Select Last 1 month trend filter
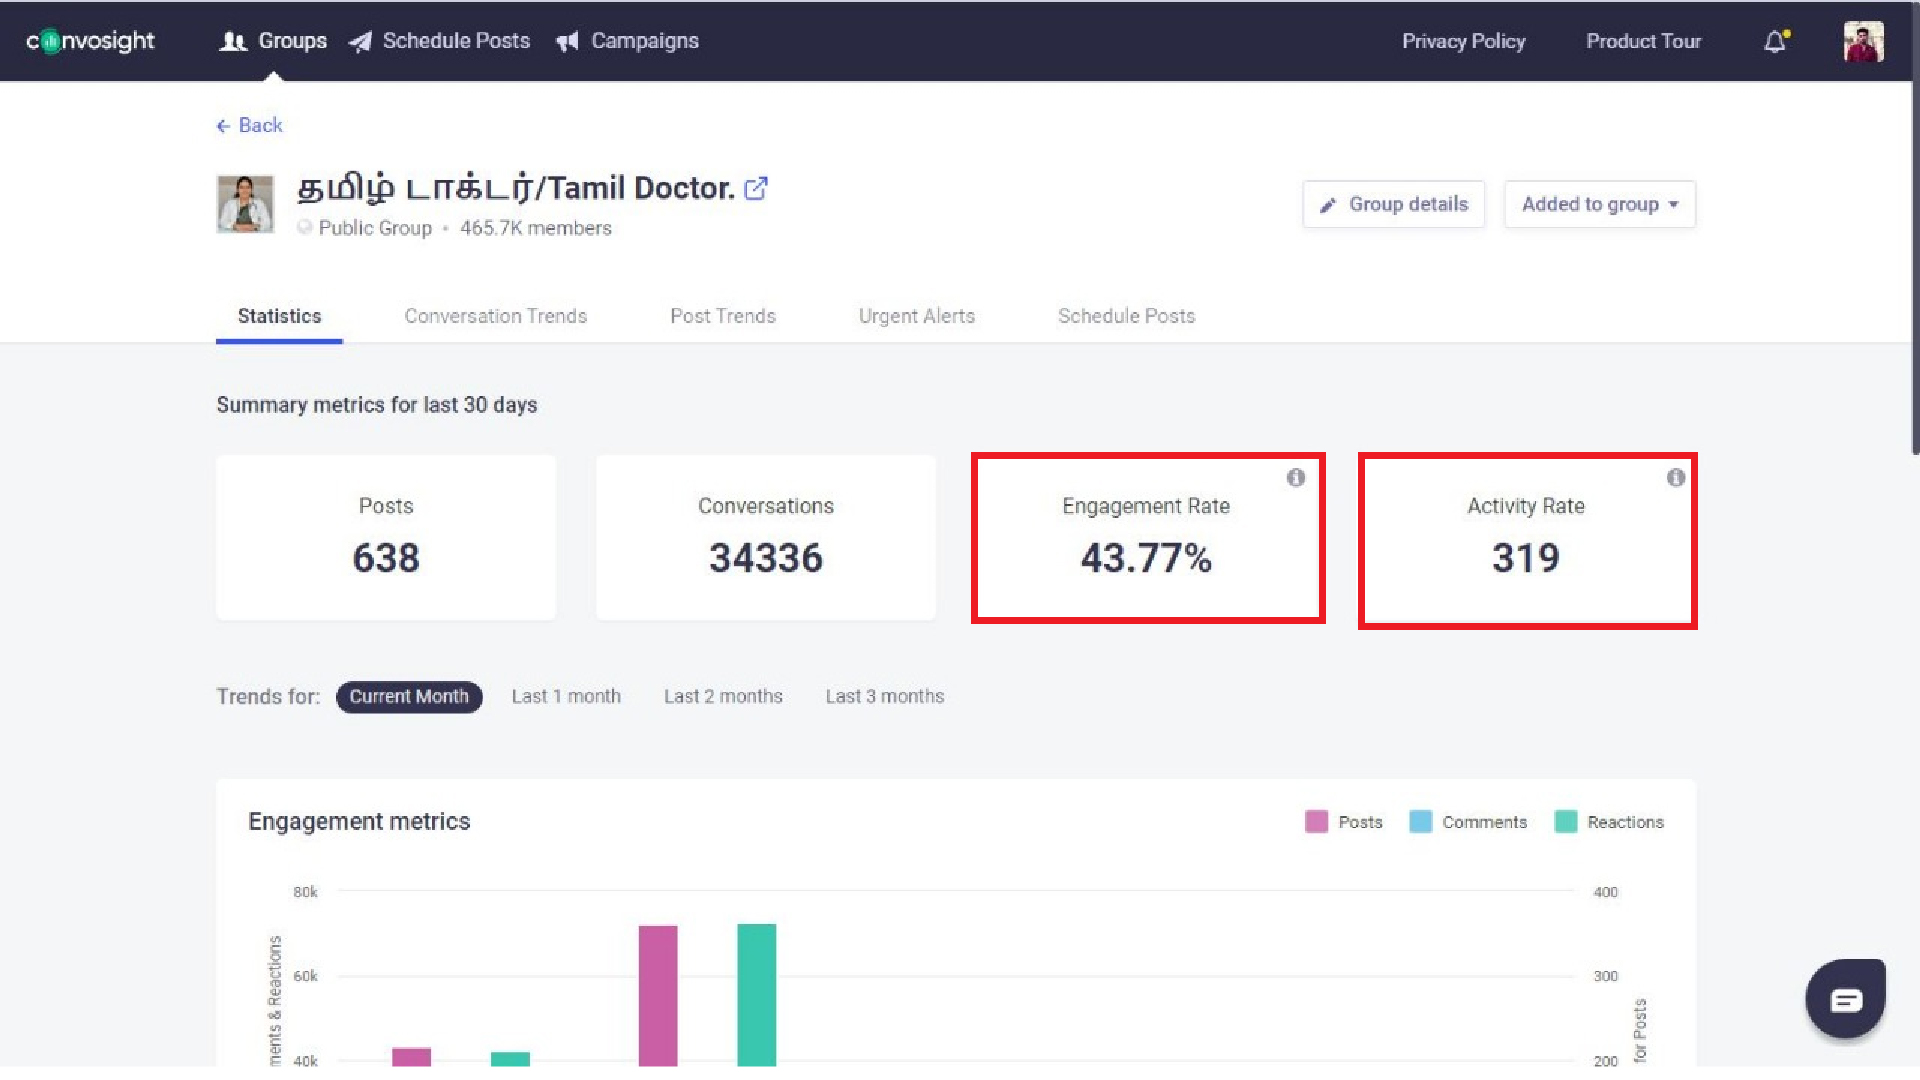Screen dimensions: 1920x1080 pos(566,697)
